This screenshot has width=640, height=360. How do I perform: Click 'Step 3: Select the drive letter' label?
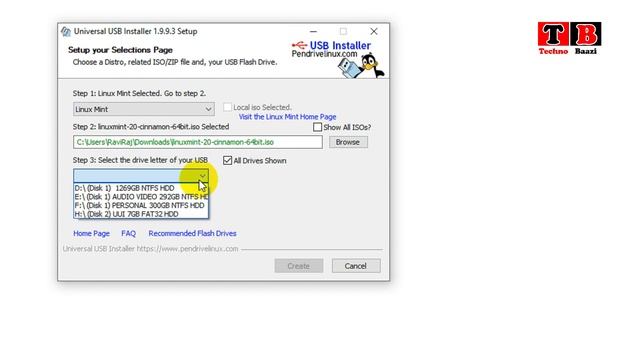(140, 160)
